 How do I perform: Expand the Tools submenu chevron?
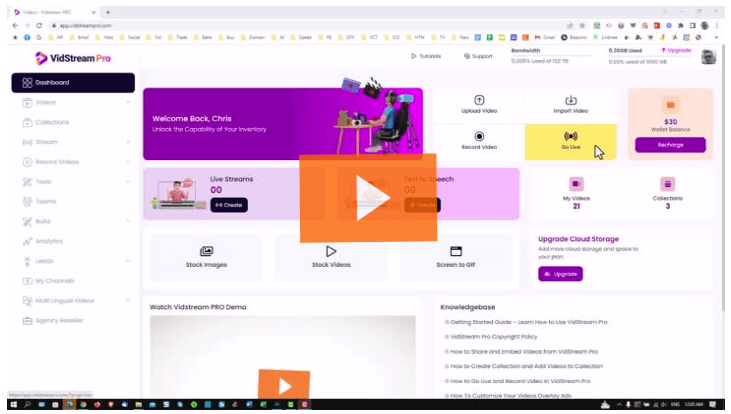(128, 182)
